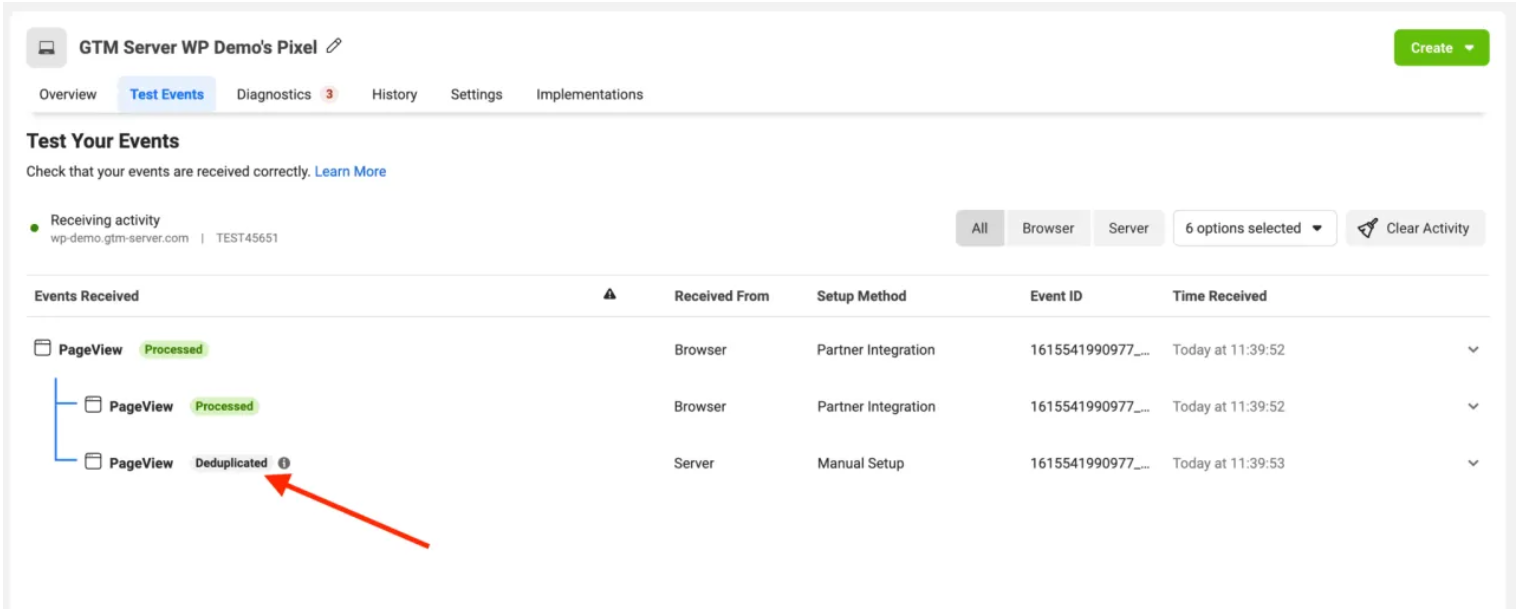Click browser icon of top-level PageView event
The height and width of the screenshot is (609, 1516).
42,348
